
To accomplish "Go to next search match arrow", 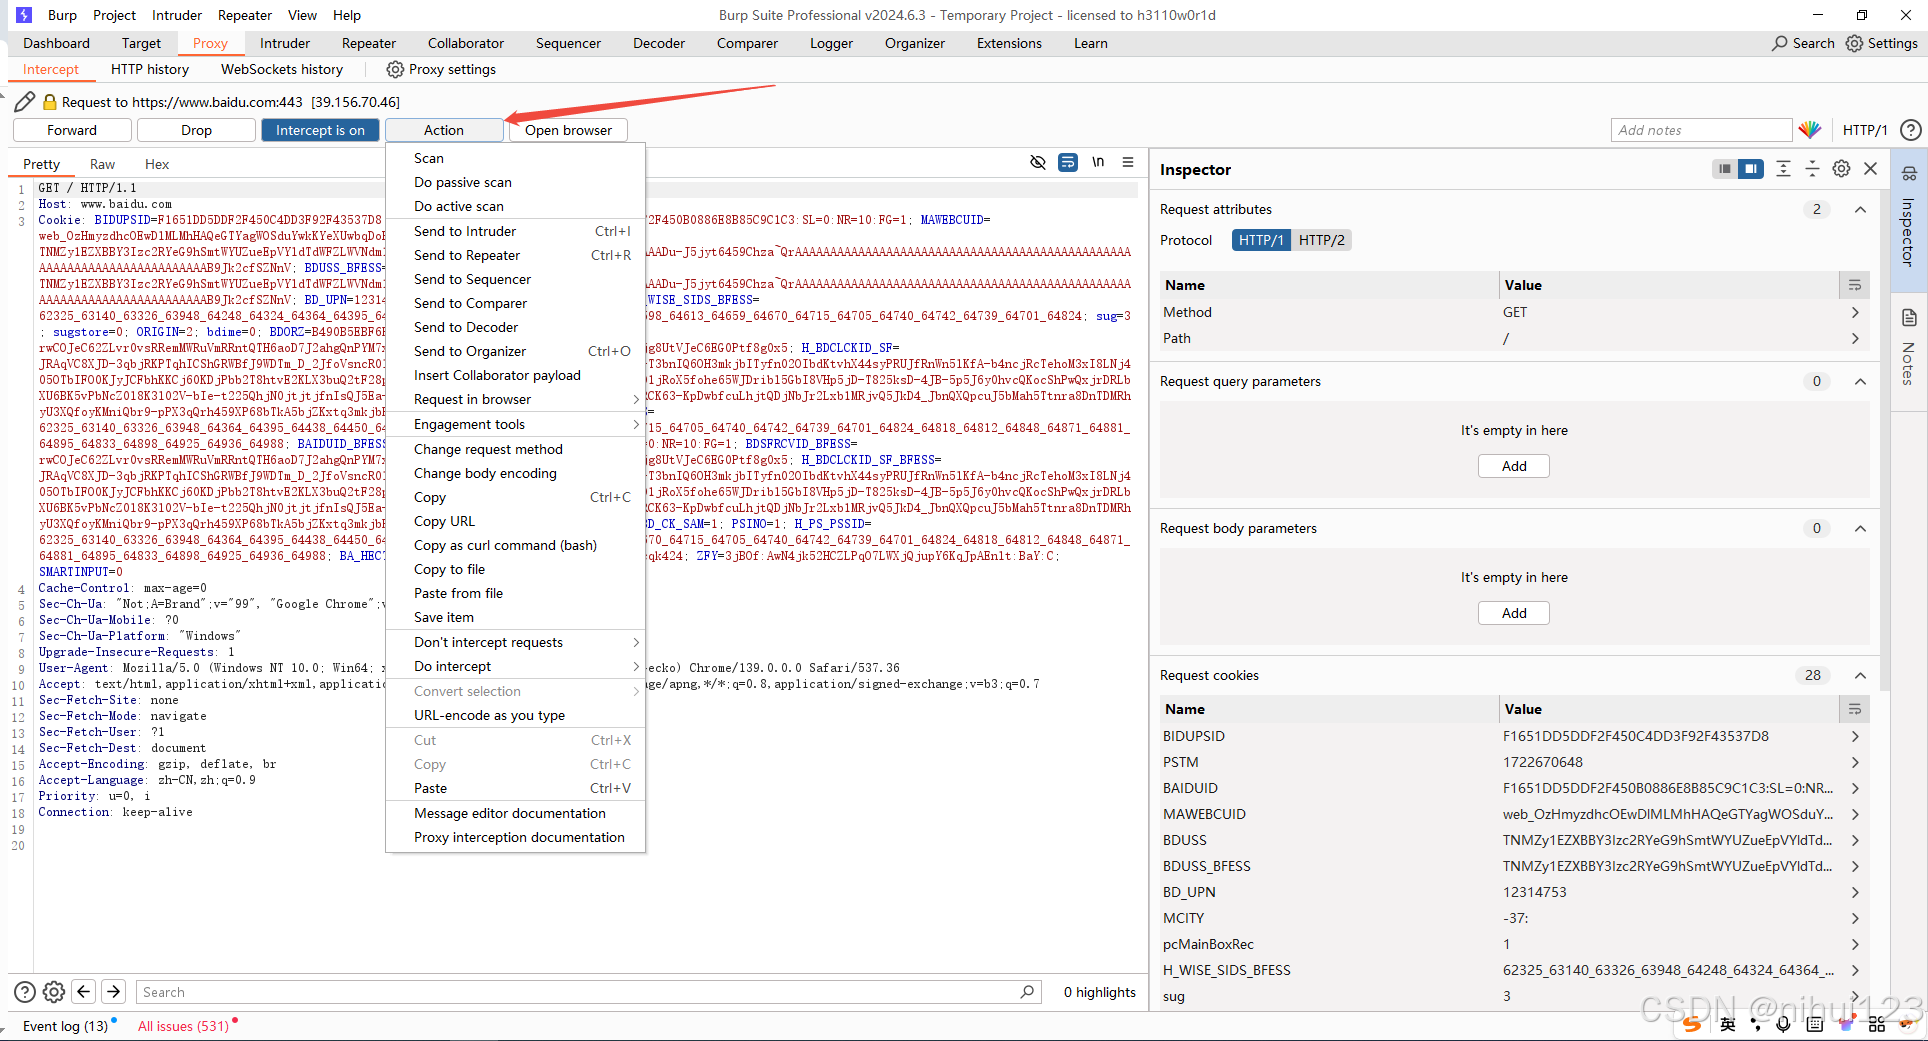I will tap(114, 992).
